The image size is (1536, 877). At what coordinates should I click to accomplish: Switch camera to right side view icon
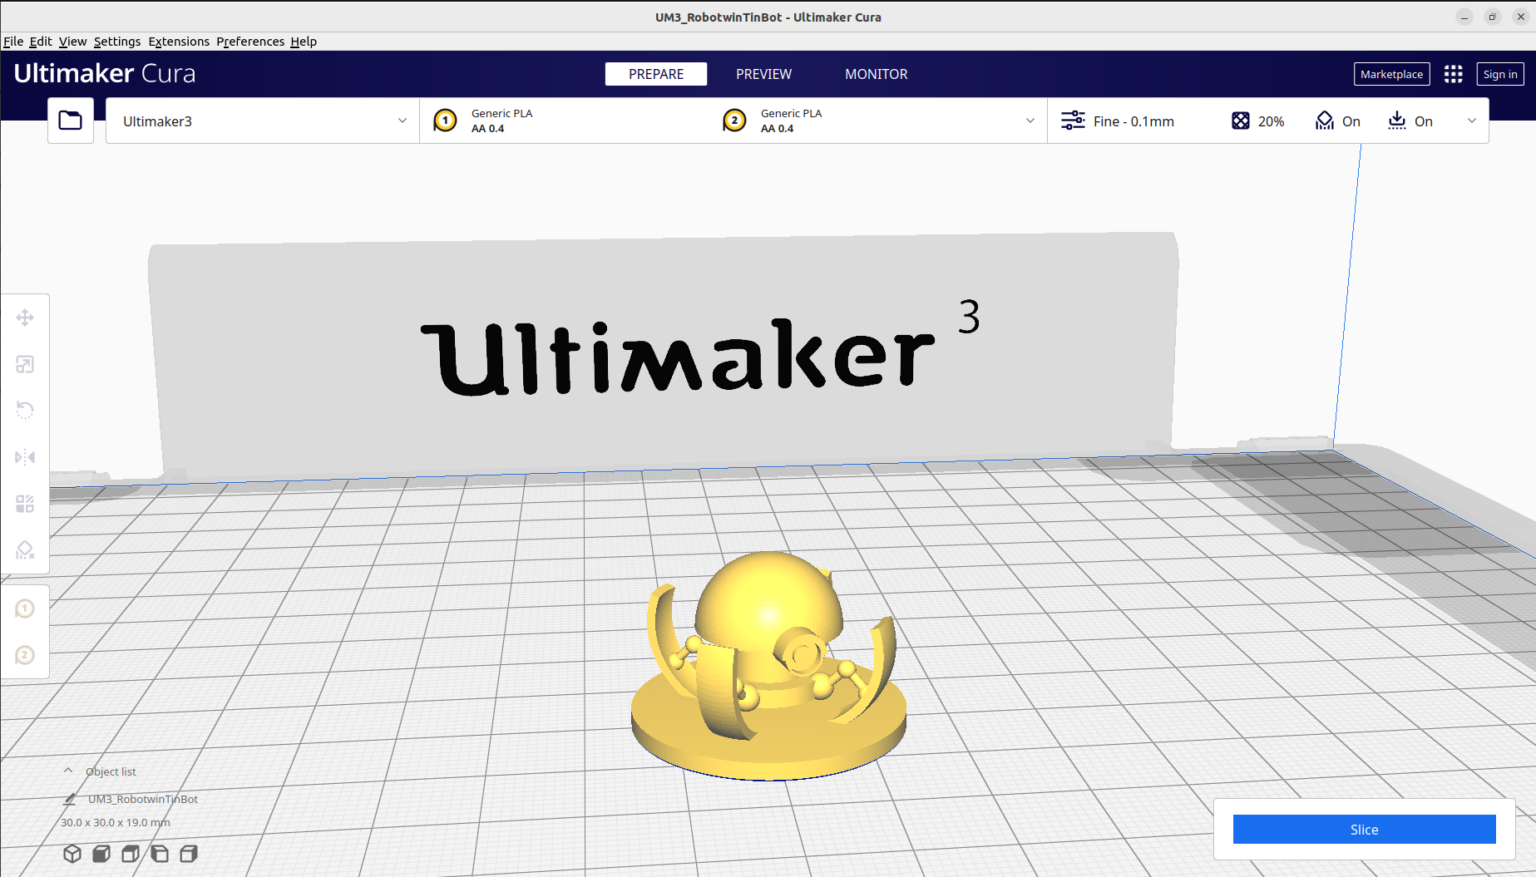coord(188,853)
